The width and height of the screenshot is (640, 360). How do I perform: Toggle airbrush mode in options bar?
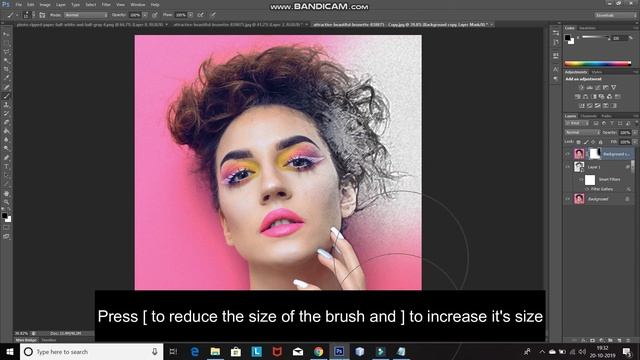tap(201, 15)
